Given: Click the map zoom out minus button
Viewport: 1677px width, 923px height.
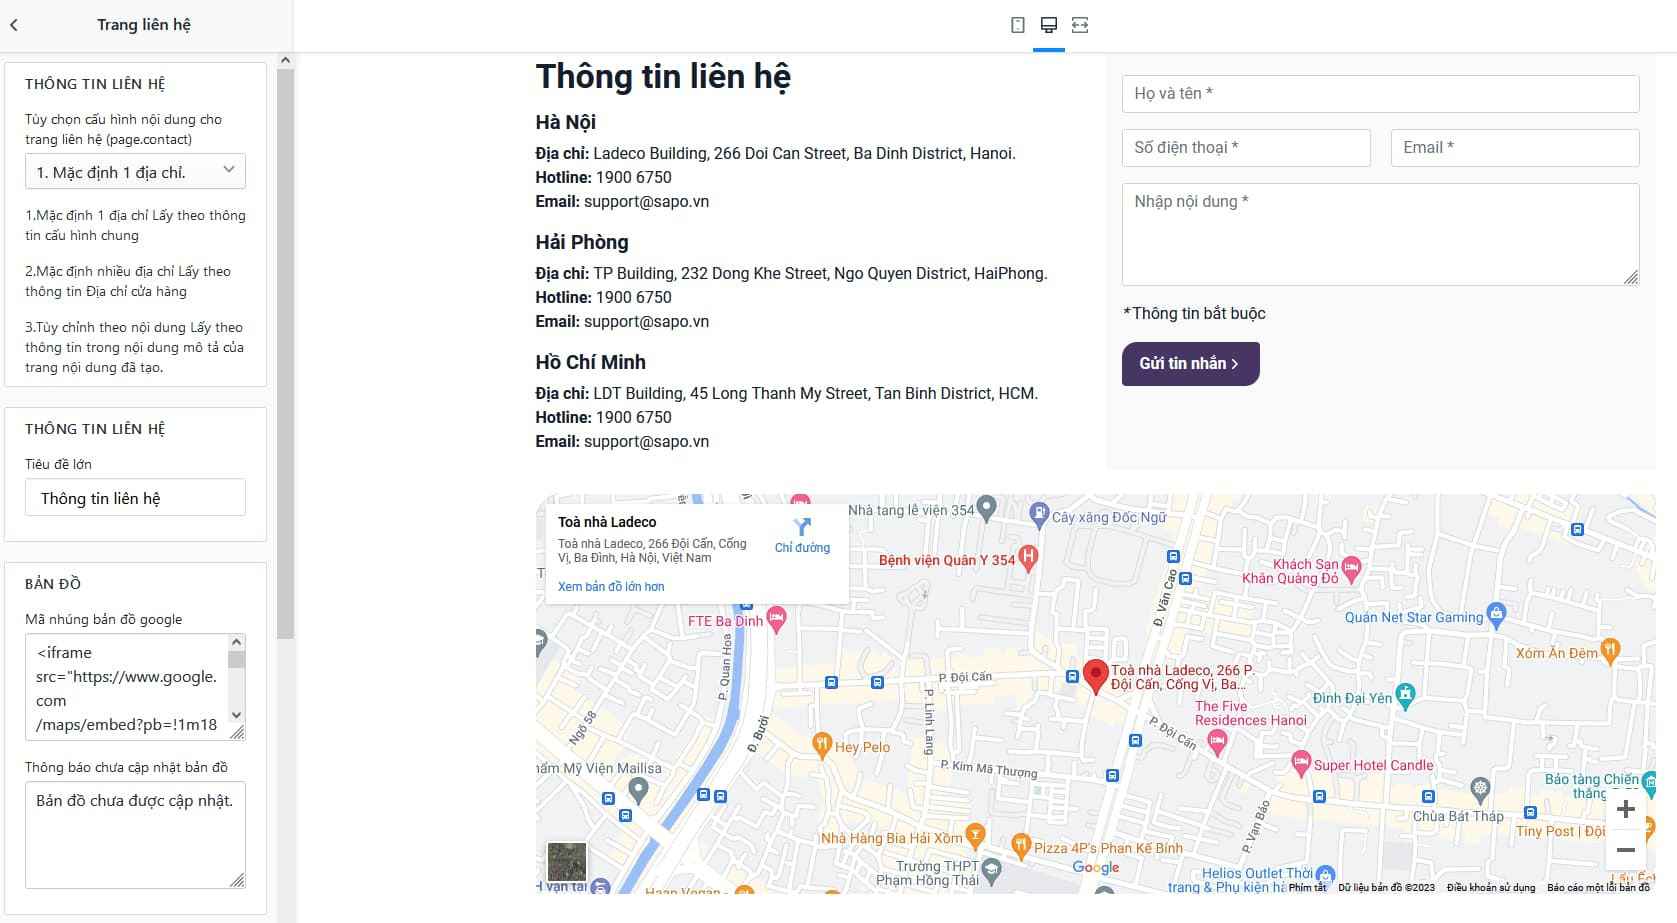Looking at the screenshot, I should [1626, 850].
